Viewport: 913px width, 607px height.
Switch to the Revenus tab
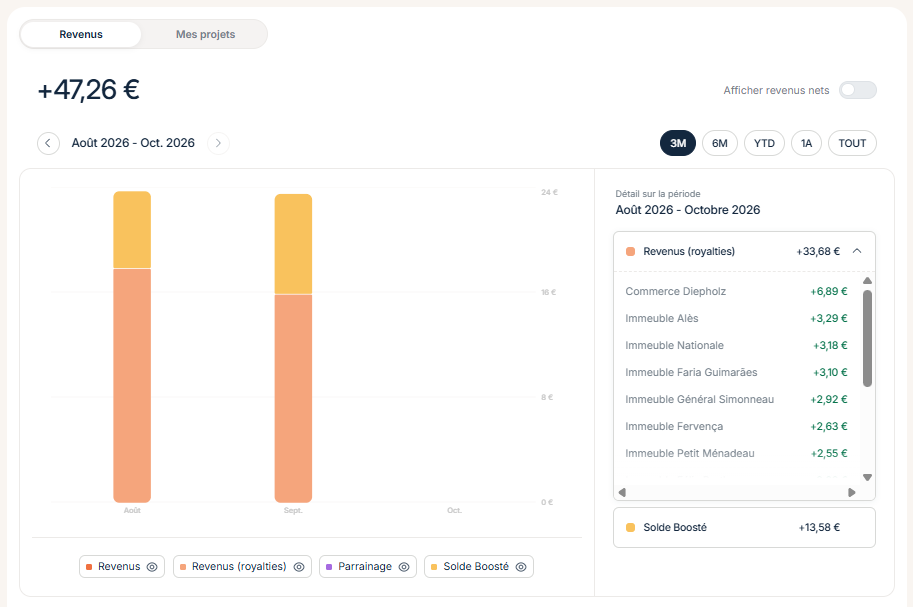pos(81,34)
